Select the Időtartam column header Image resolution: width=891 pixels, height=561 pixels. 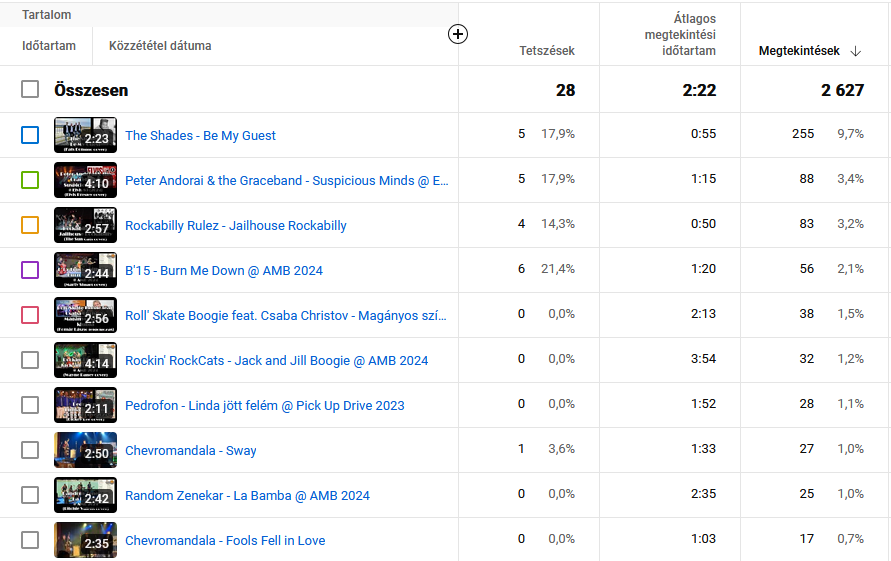tap(49, 45)
